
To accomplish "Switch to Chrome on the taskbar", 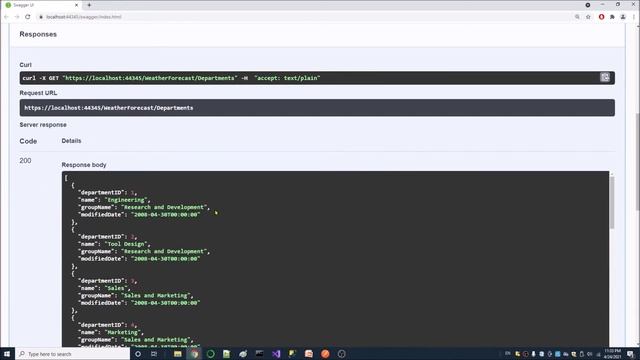I will coord(195,354).
